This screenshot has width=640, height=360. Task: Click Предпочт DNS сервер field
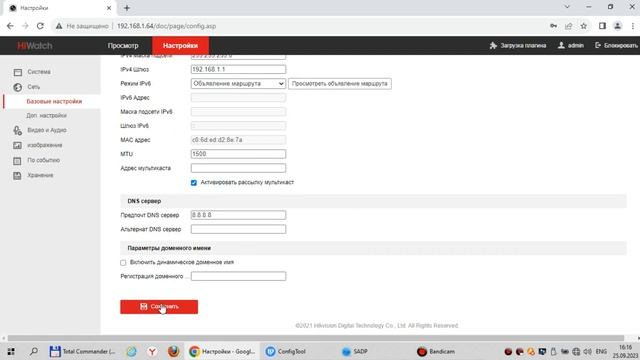[238, 215]
